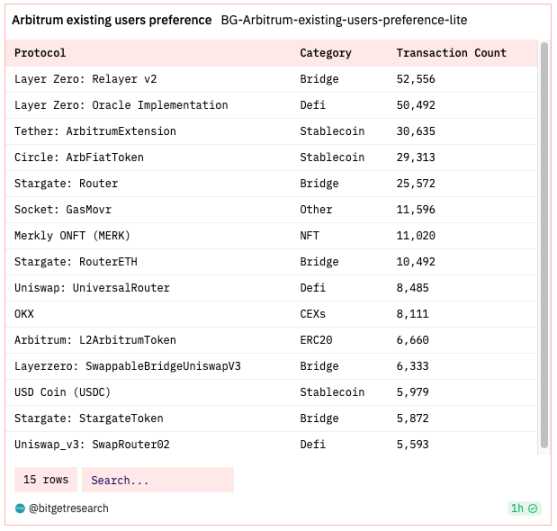The width and height of the screenshot is (557, 531).
Task: Select the USD Coin (USDC) row
Action: tap(271, 392)
